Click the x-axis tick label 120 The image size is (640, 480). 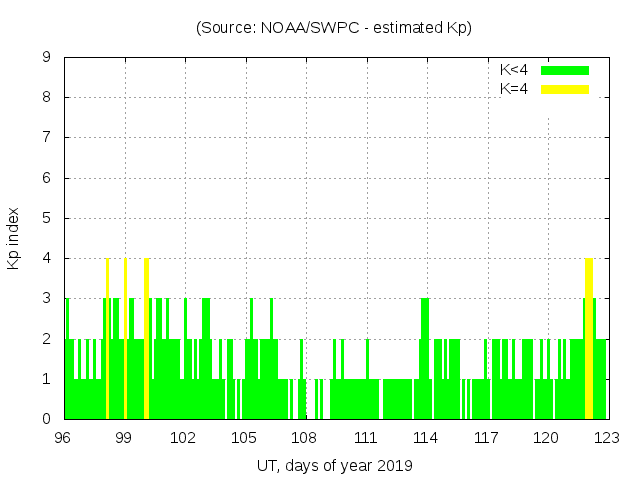[547, 437]
